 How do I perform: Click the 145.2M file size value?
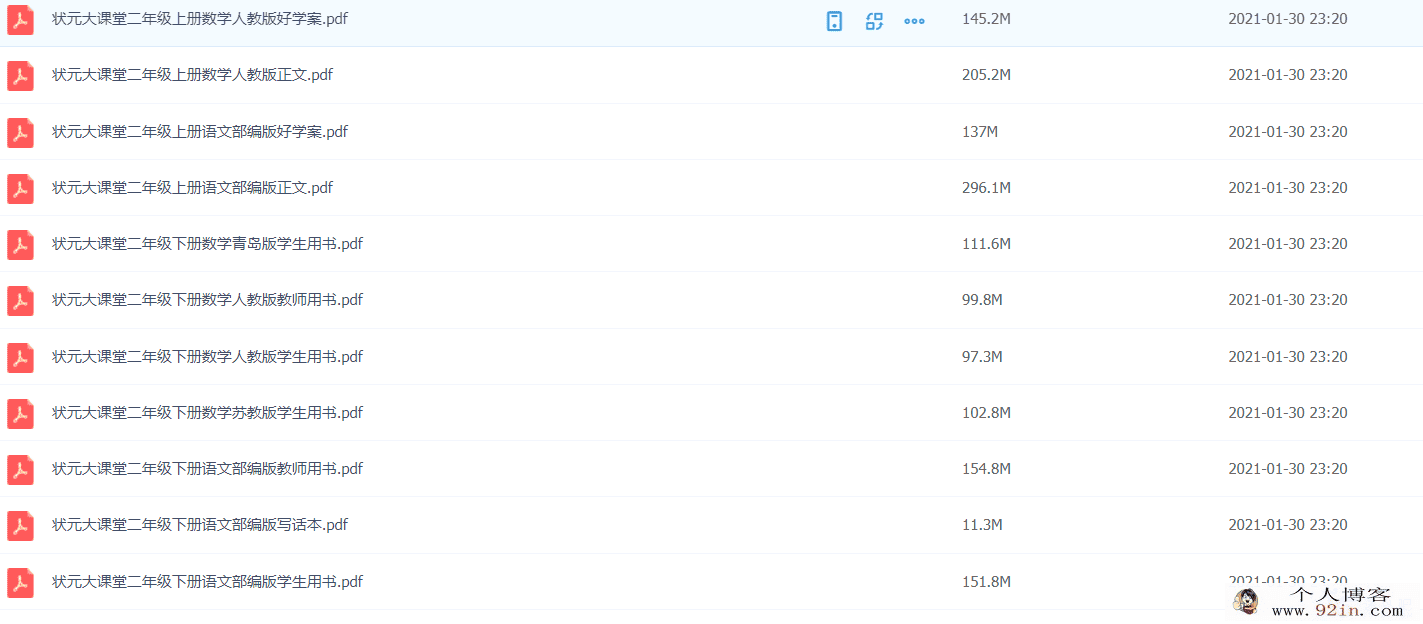click(986, 19)
